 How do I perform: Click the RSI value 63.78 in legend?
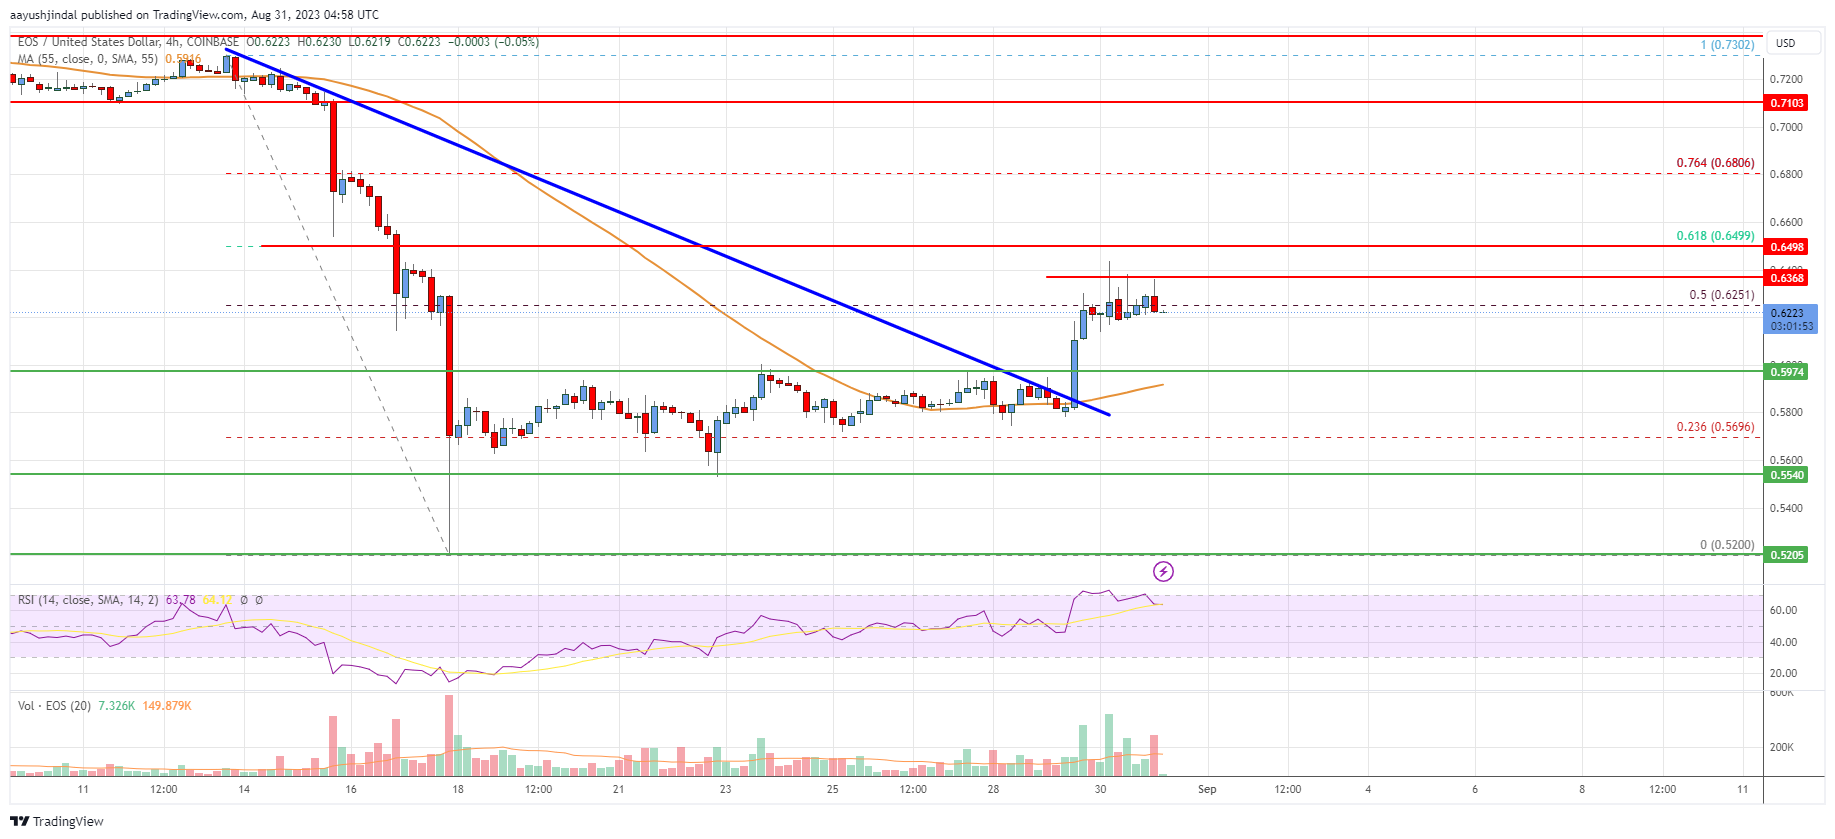(181, 600)
